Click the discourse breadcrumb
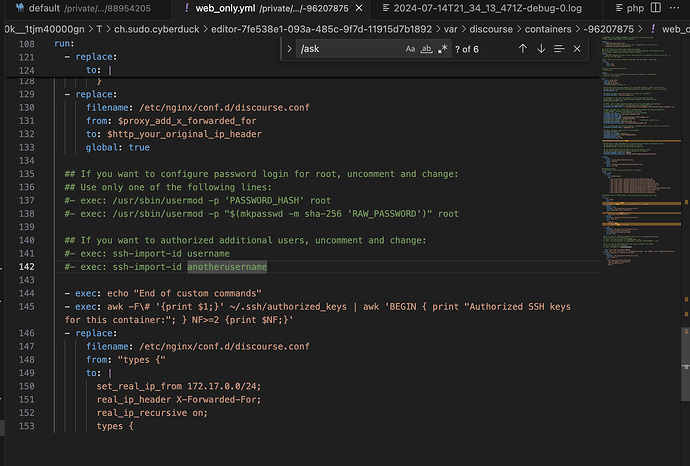 491,29
